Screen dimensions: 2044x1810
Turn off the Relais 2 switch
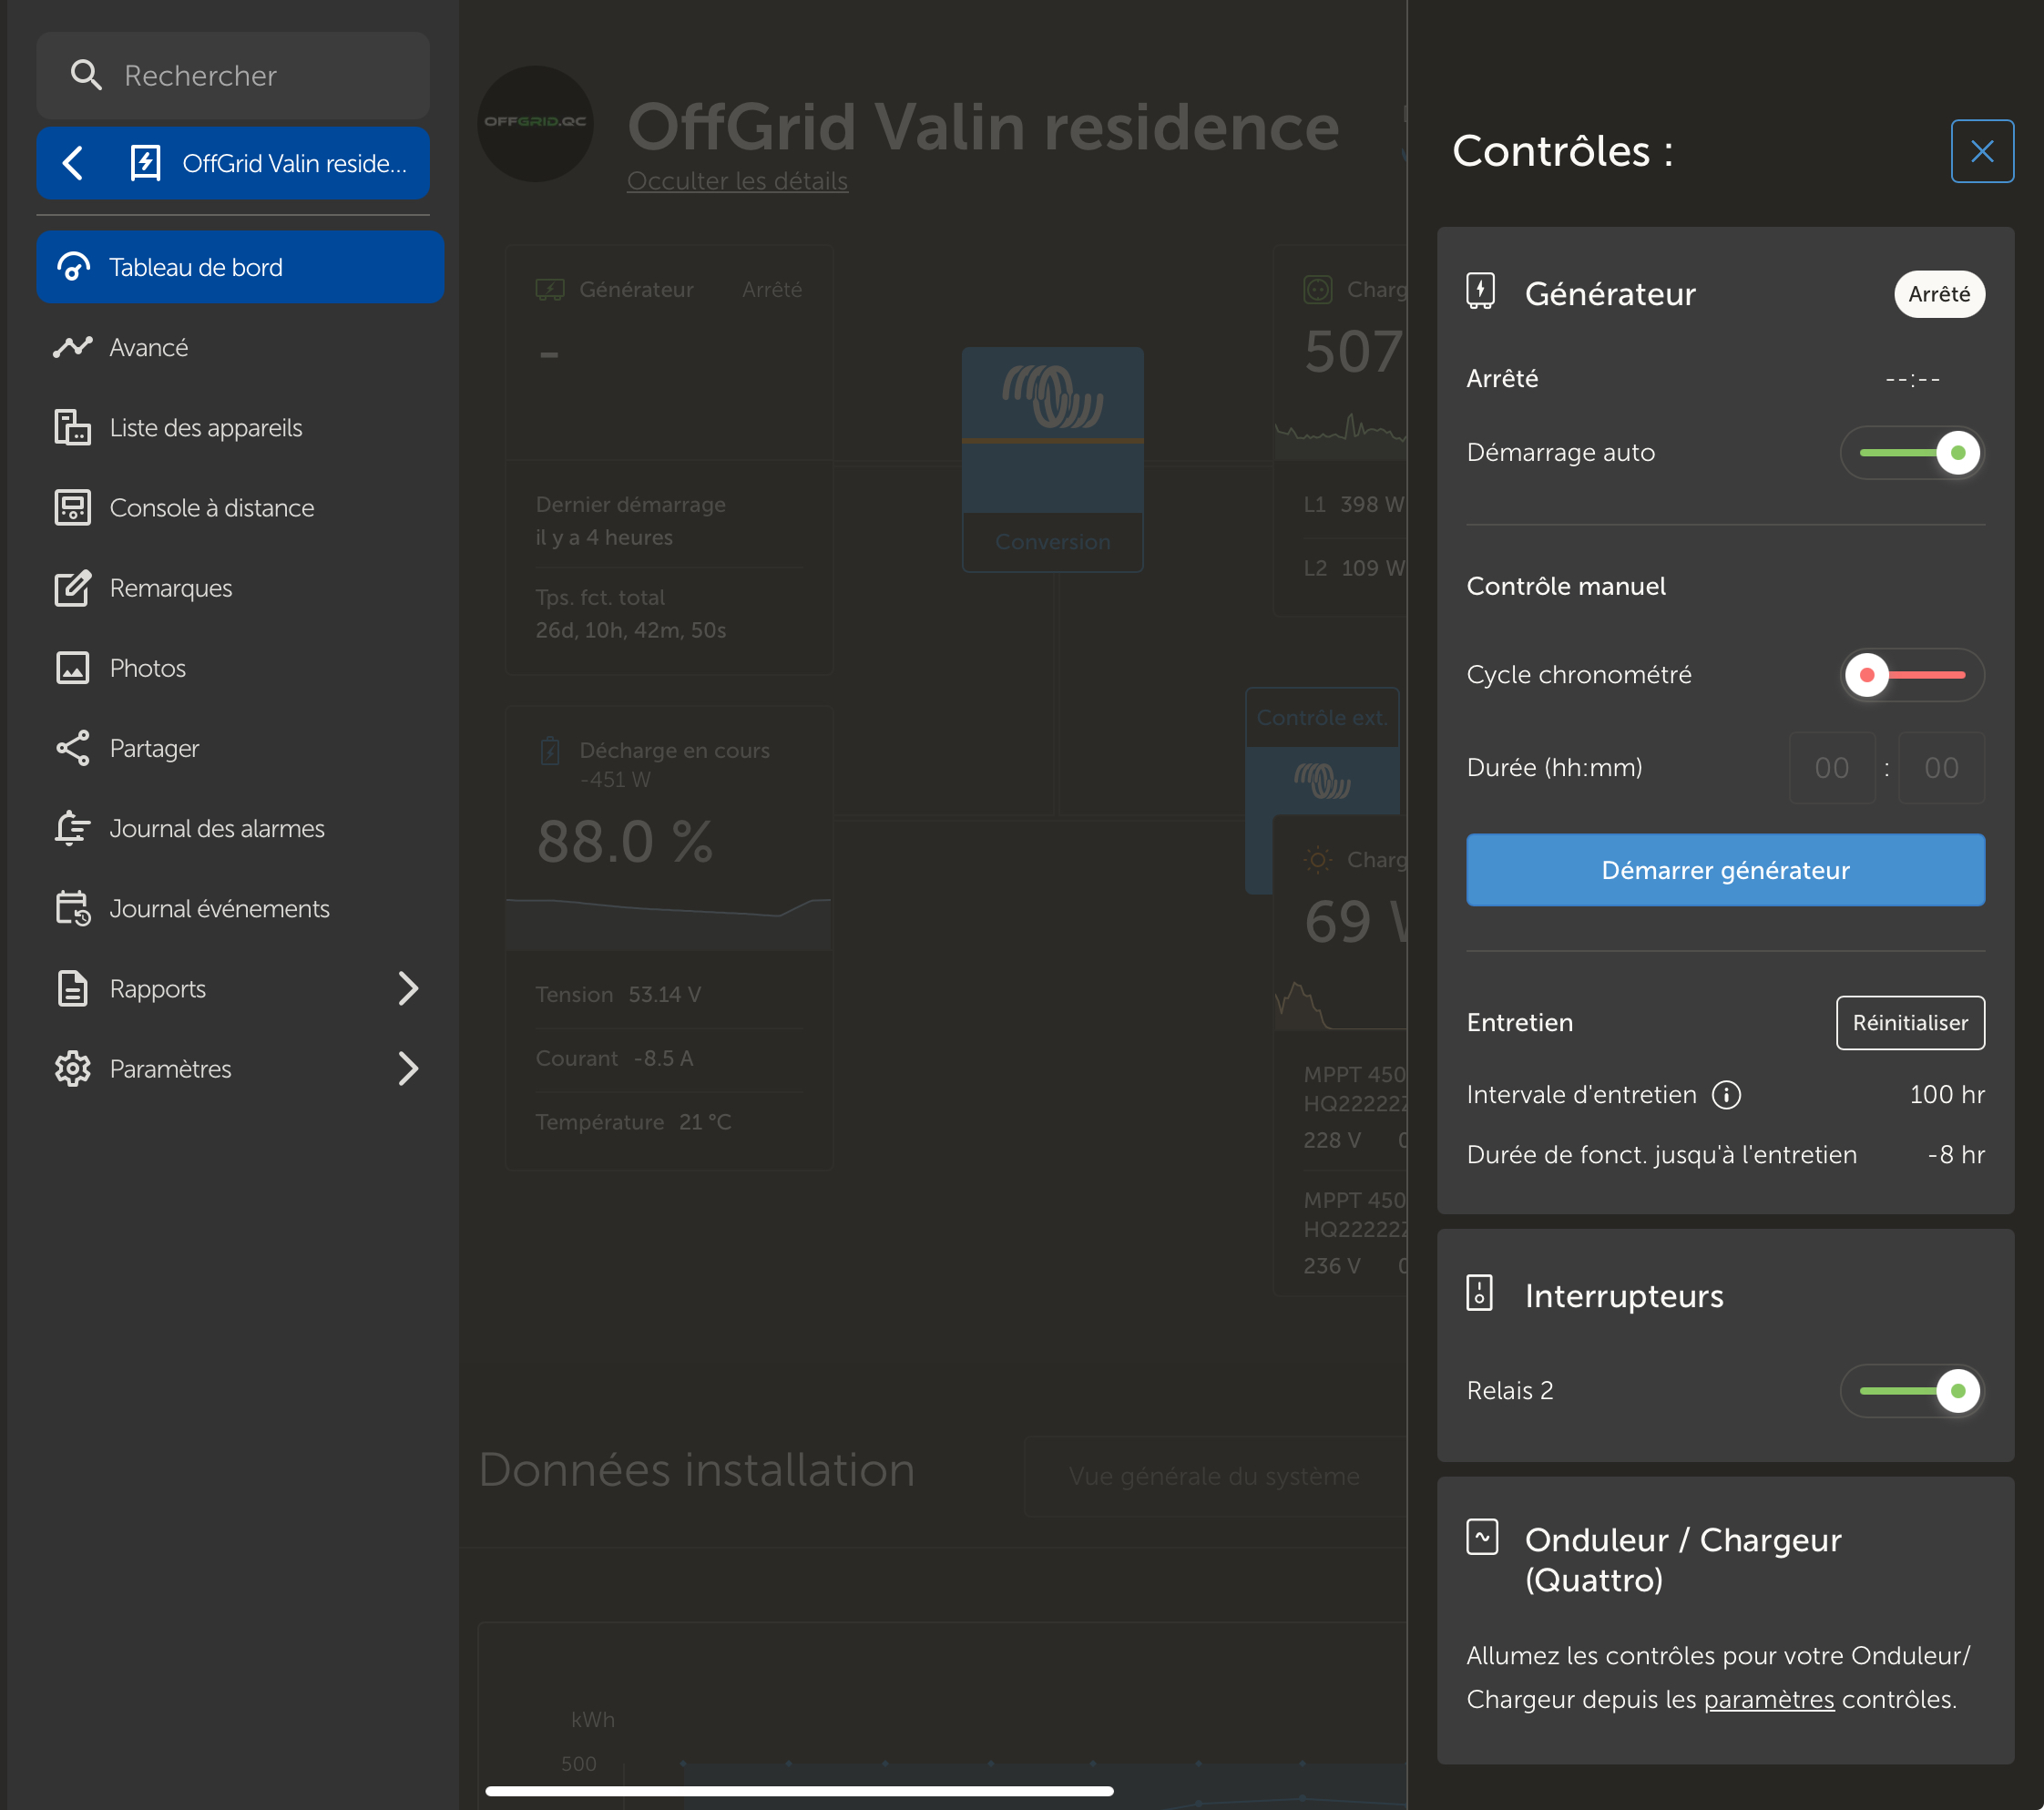pyautogui.click(x=1912, y=1390)
